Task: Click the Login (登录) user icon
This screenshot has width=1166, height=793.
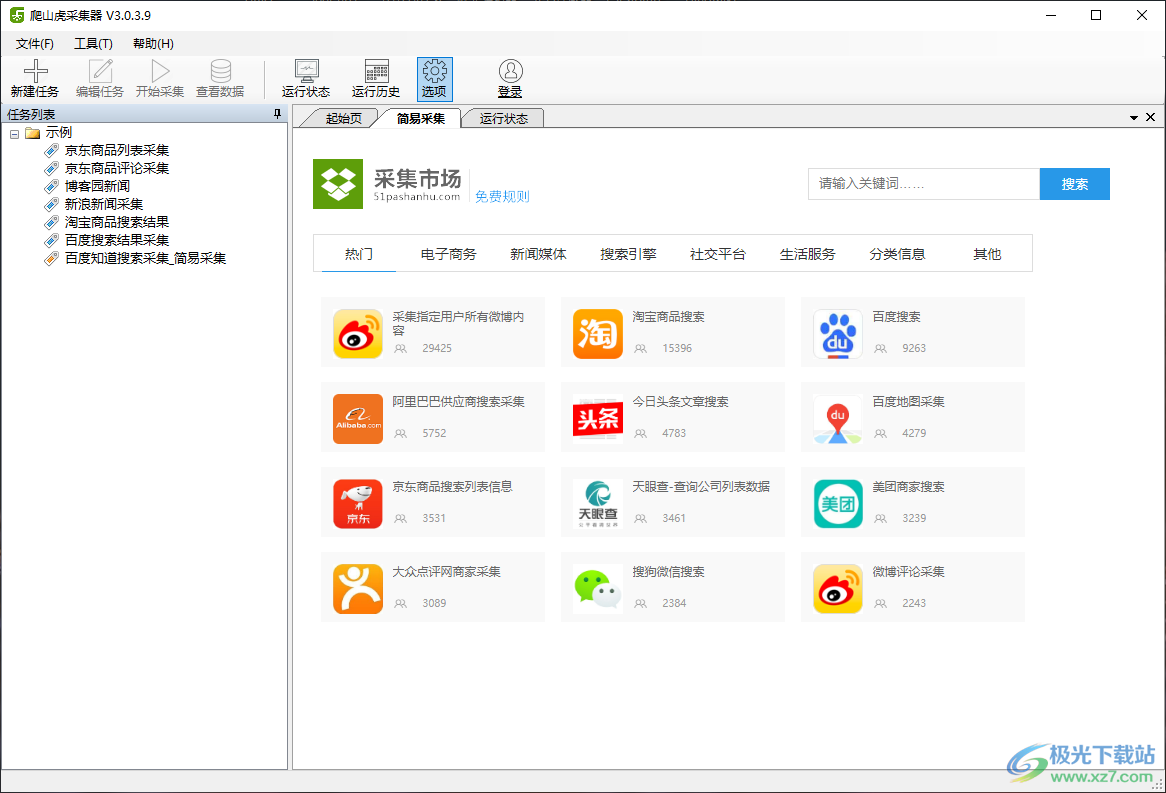Action: tap(510, 71)
